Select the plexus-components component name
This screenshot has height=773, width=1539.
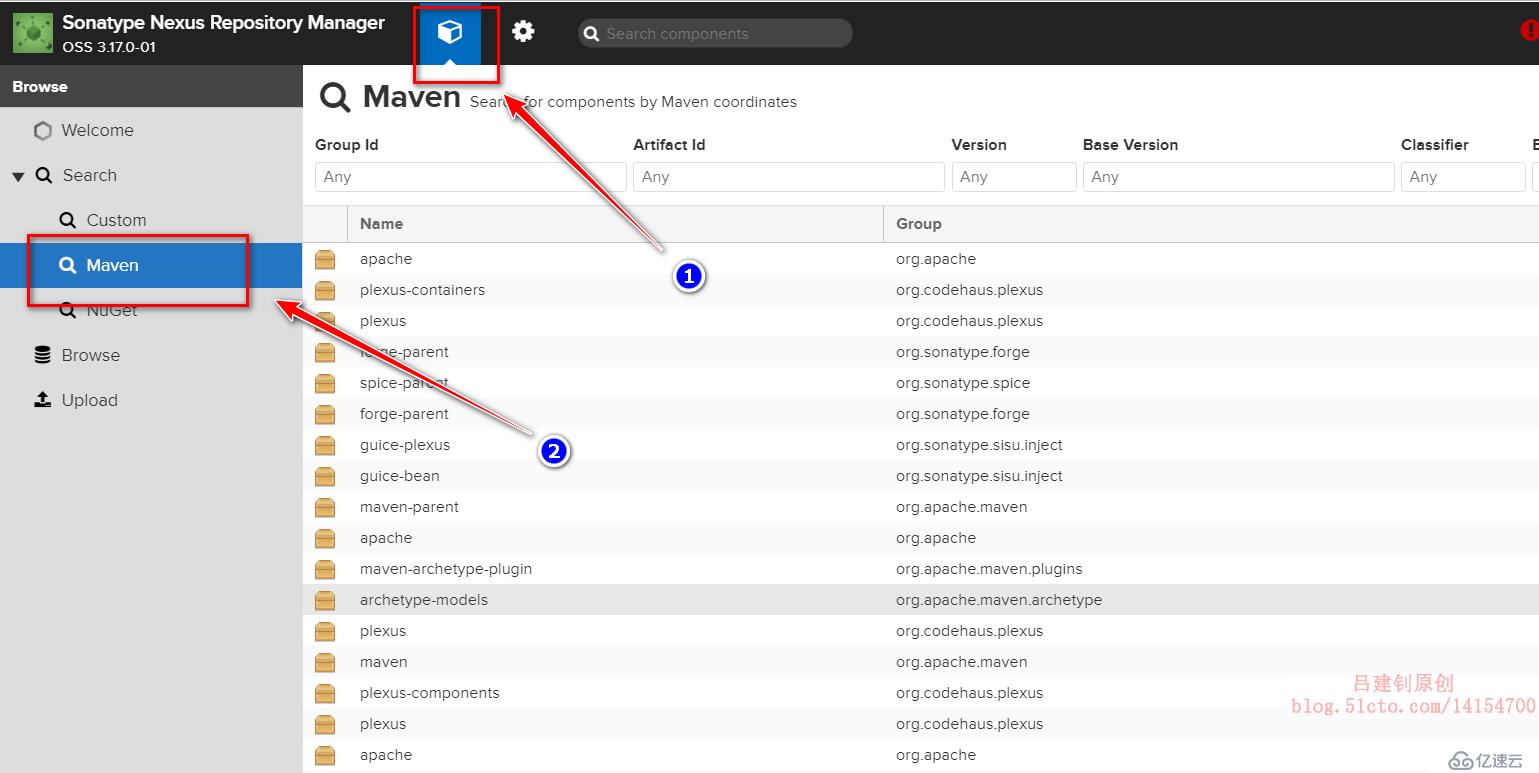(430, 693)
